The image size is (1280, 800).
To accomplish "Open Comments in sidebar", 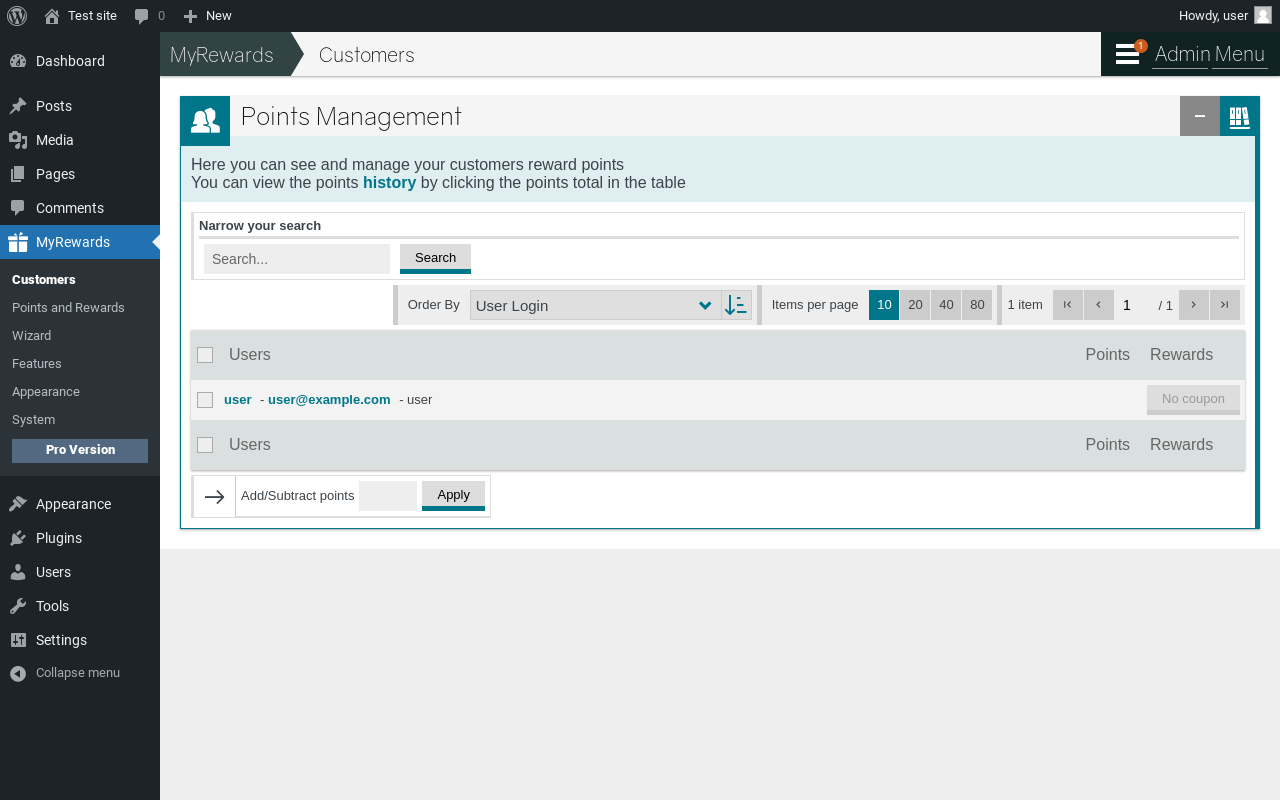I will click(x=80, y=208).
